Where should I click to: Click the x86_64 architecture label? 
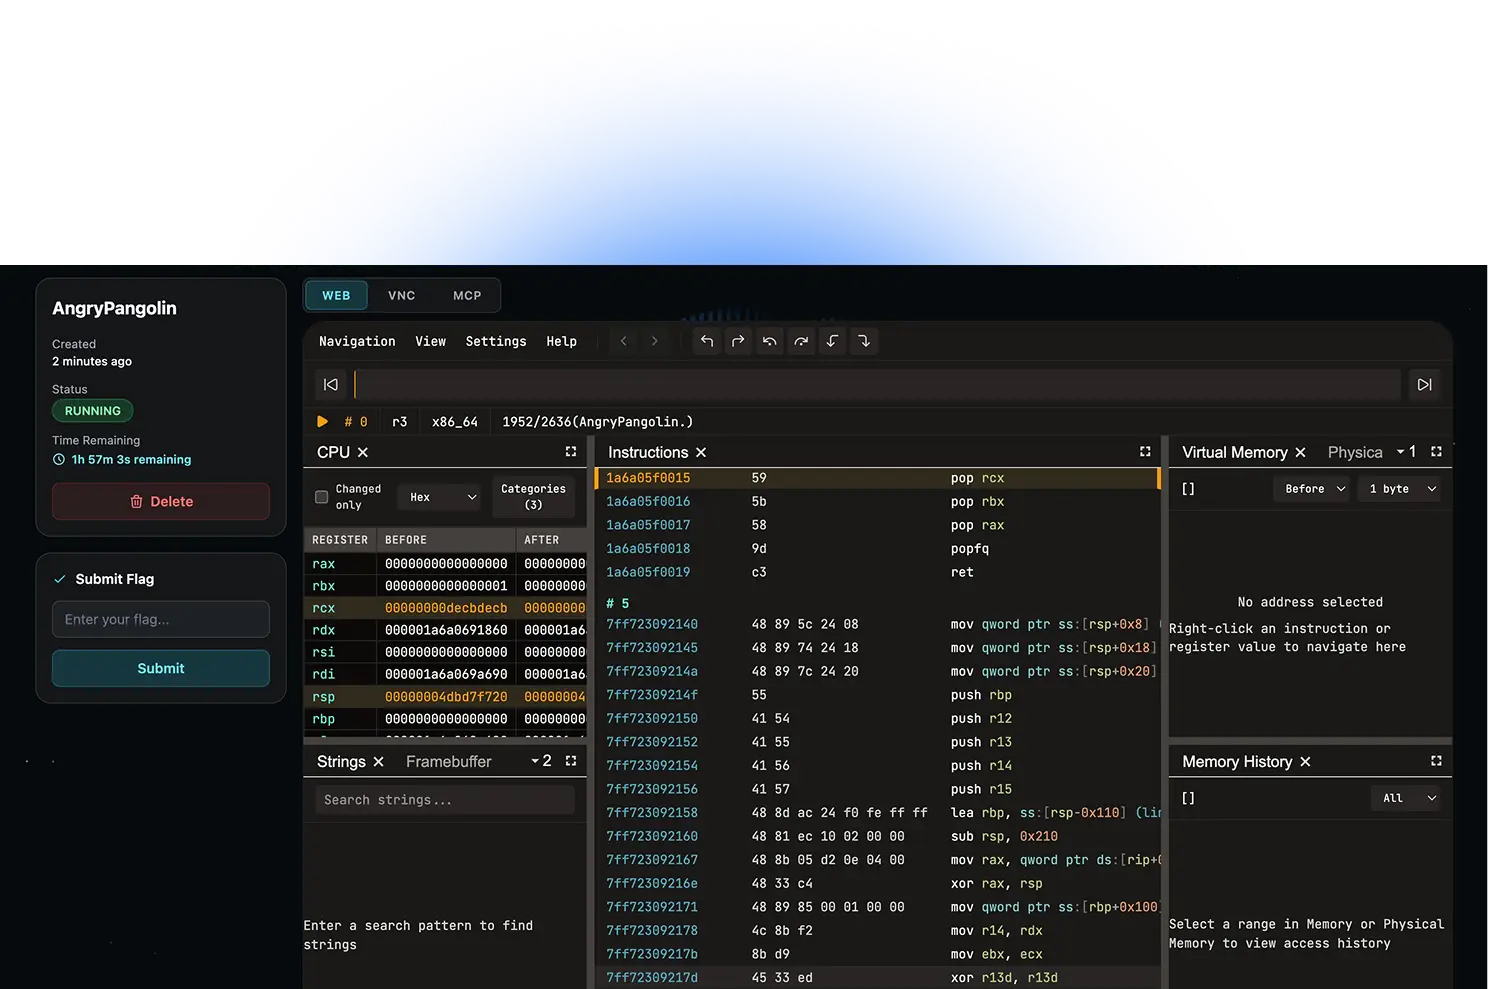click(455, 422)
